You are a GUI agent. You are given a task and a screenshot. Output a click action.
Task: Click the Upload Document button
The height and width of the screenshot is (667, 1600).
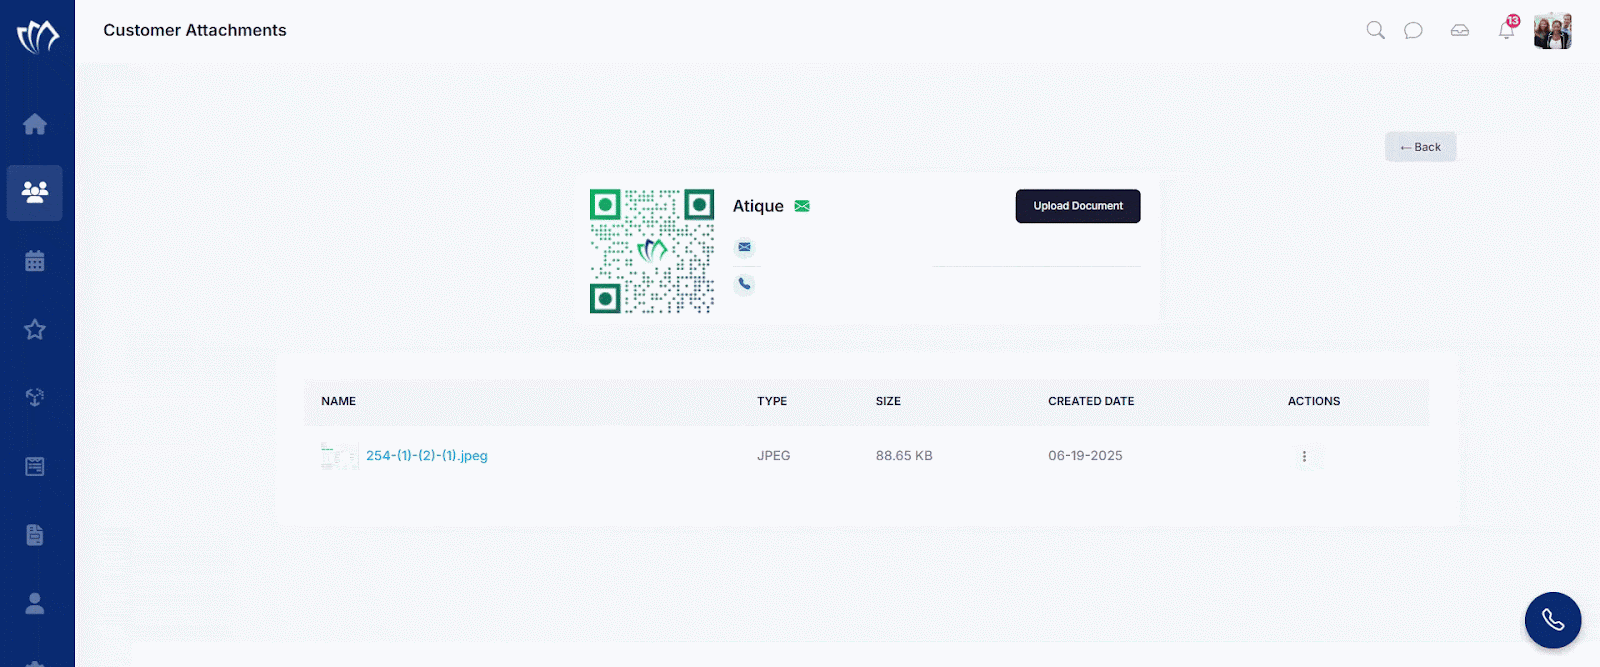pos(1078,206)
